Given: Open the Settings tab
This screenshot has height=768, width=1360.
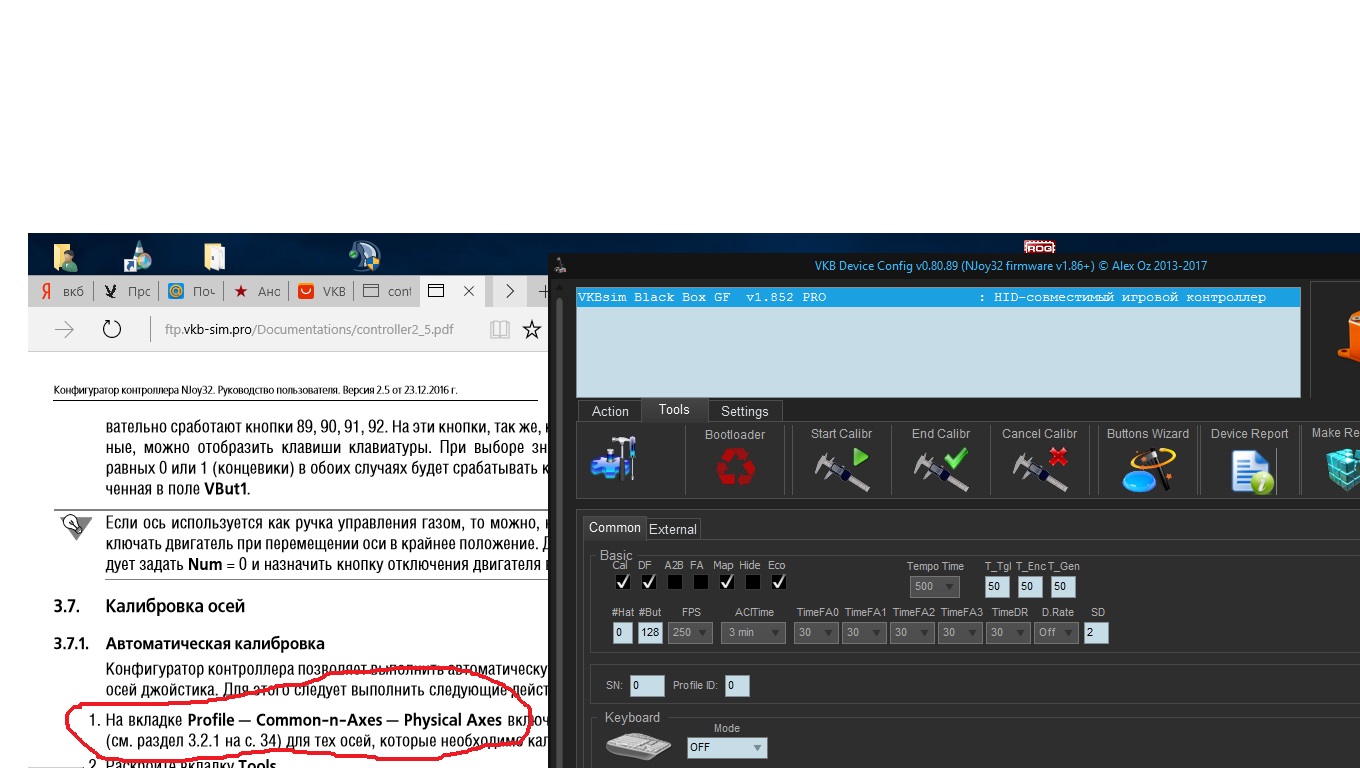Looking at the screenshot, I should tap(745, 411).
